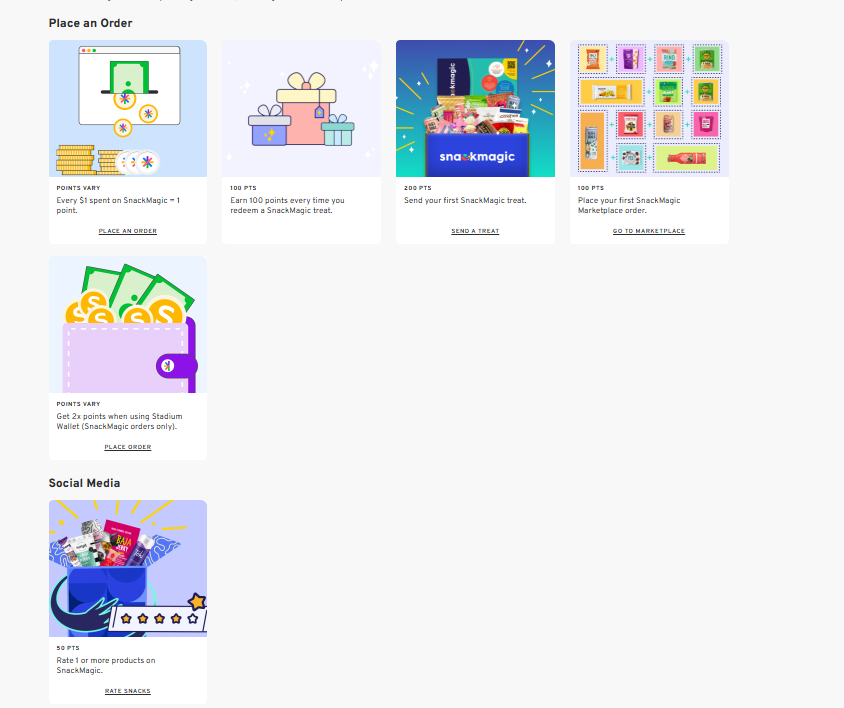Click the marketplace snack grid image
Image resolution: width=844 pixels, height=708 pixels.
pyautogui.click(x=649, y=108)
